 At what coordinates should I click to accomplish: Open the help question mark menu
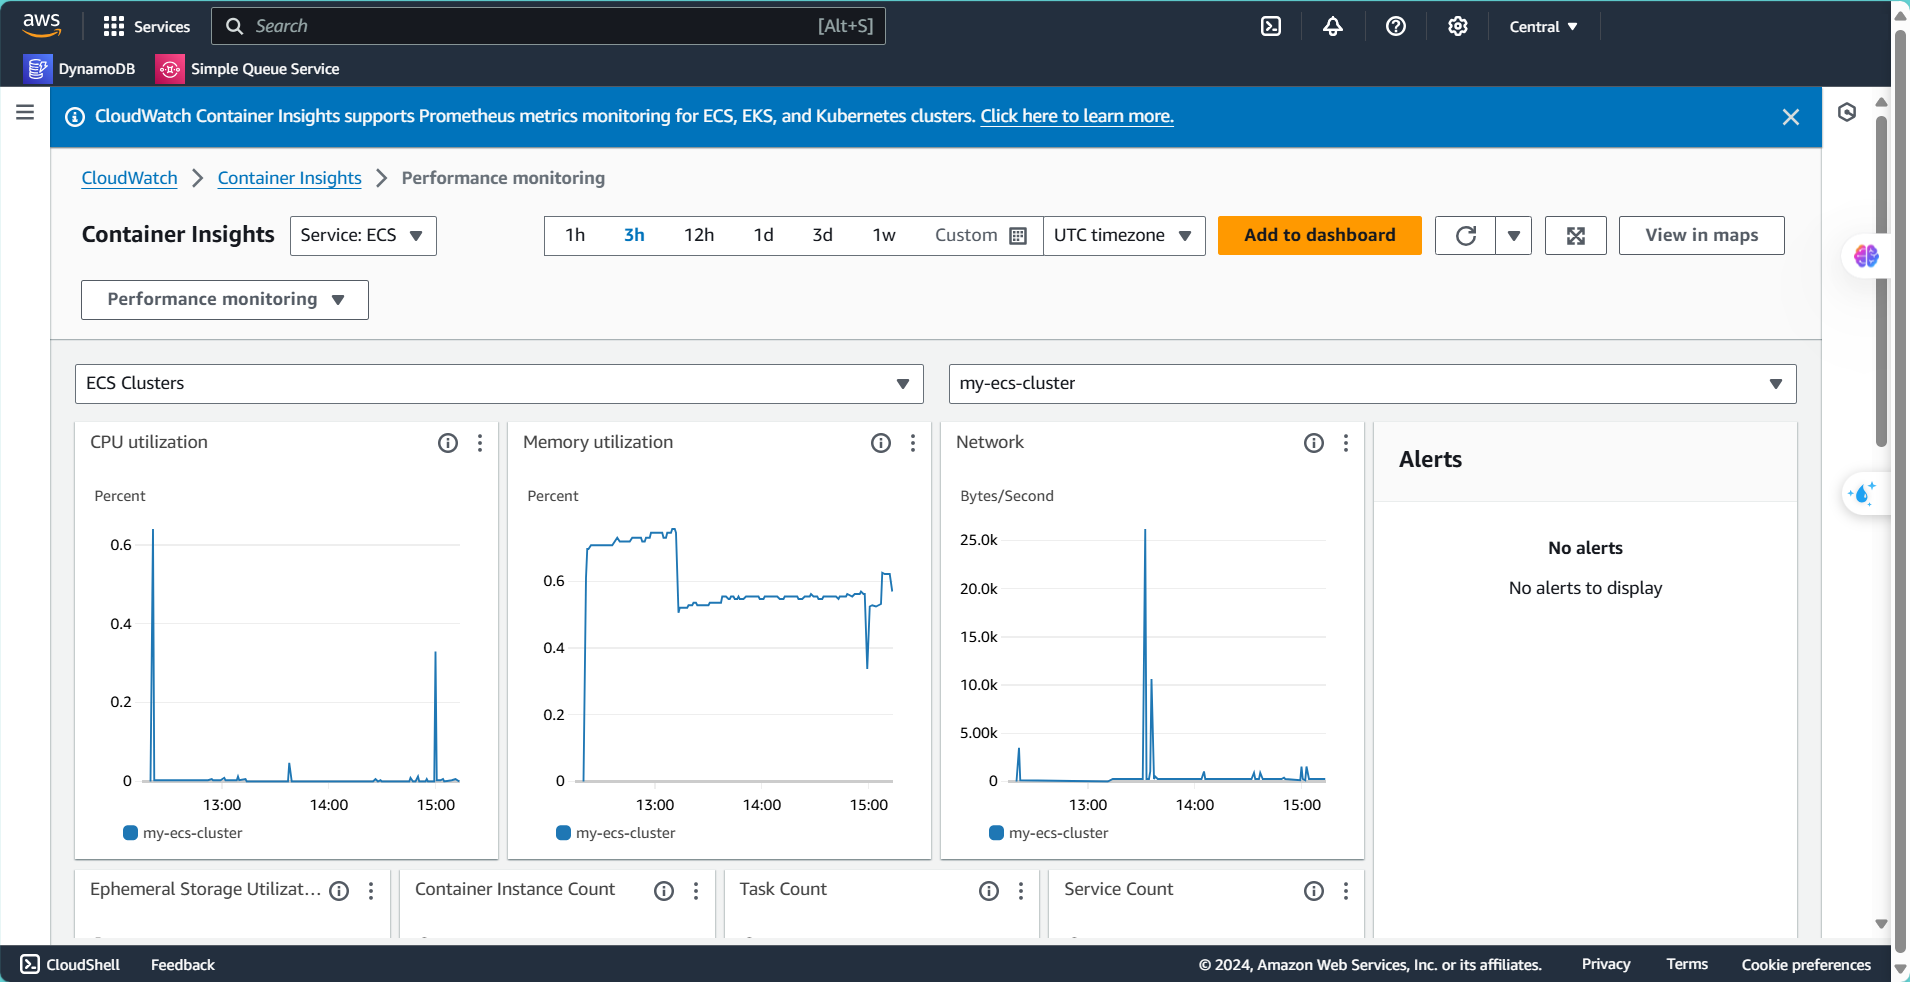[x=1396, y=26]
